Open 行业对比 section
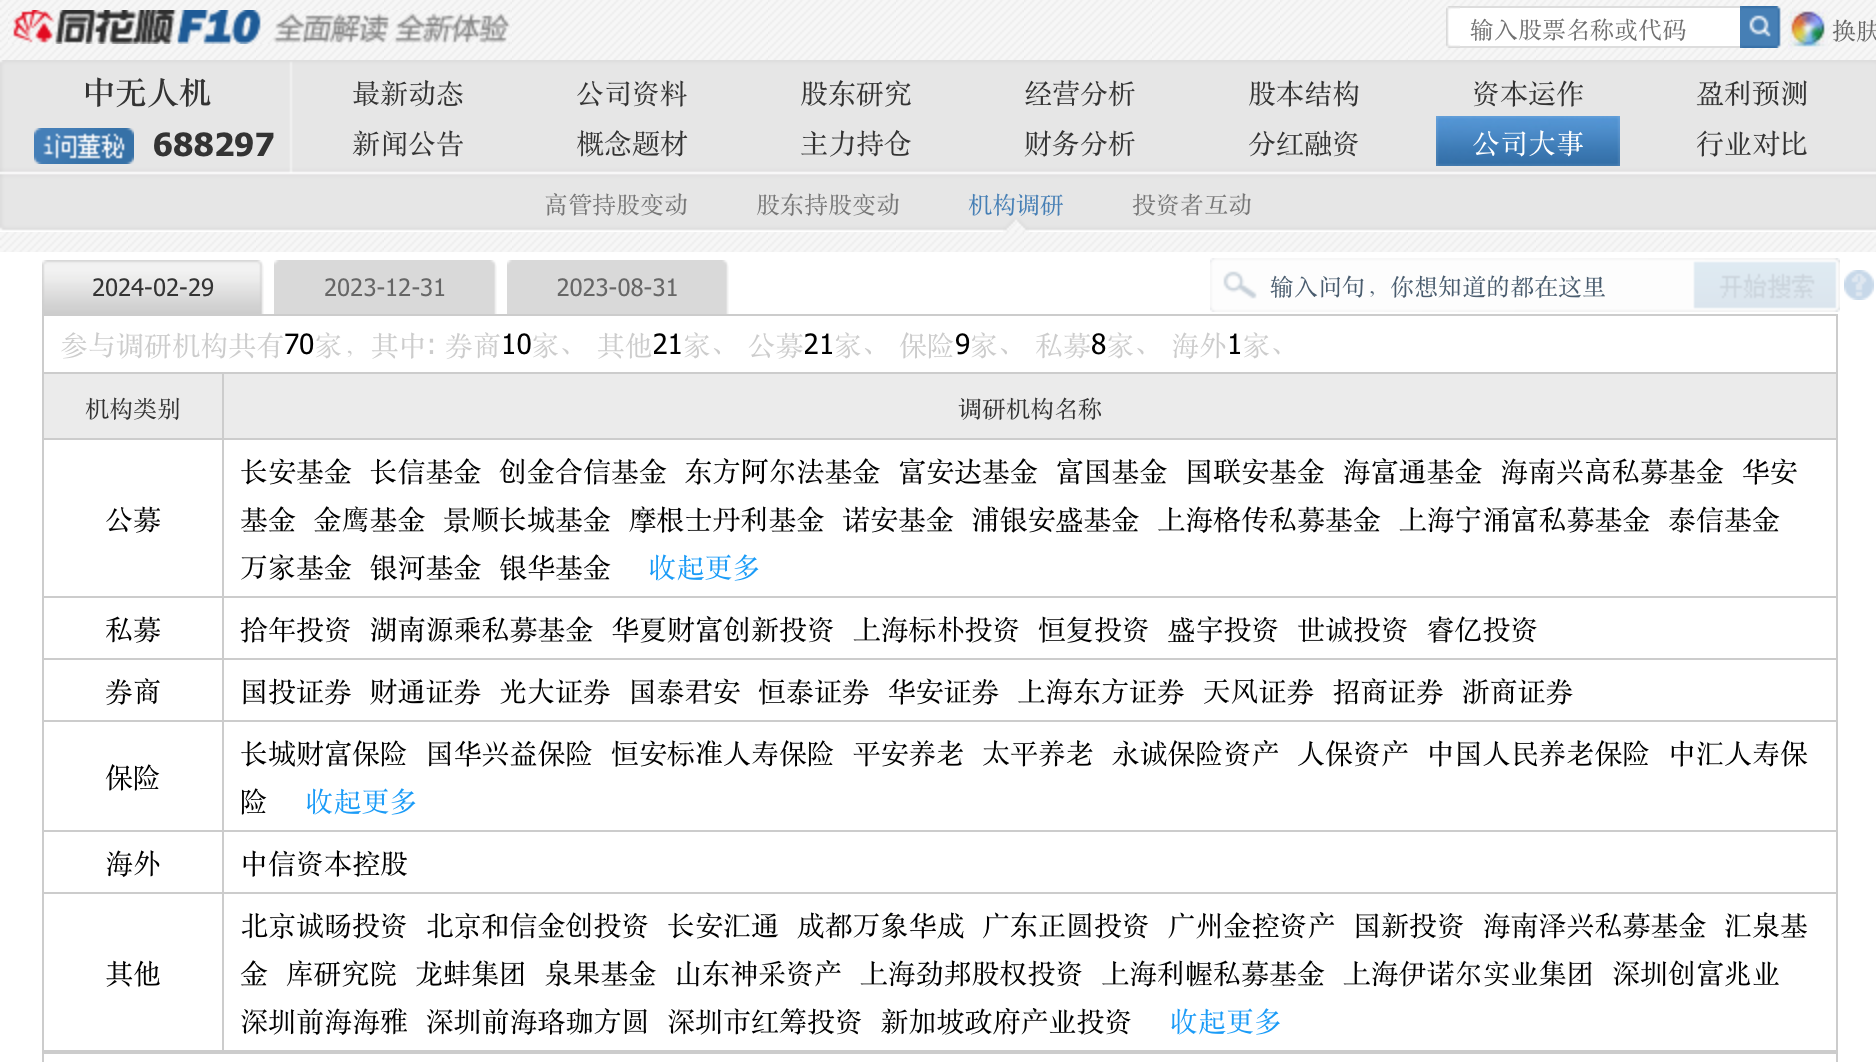This screenshot has width=1876, height=1062. click(x=1752, y=144)
